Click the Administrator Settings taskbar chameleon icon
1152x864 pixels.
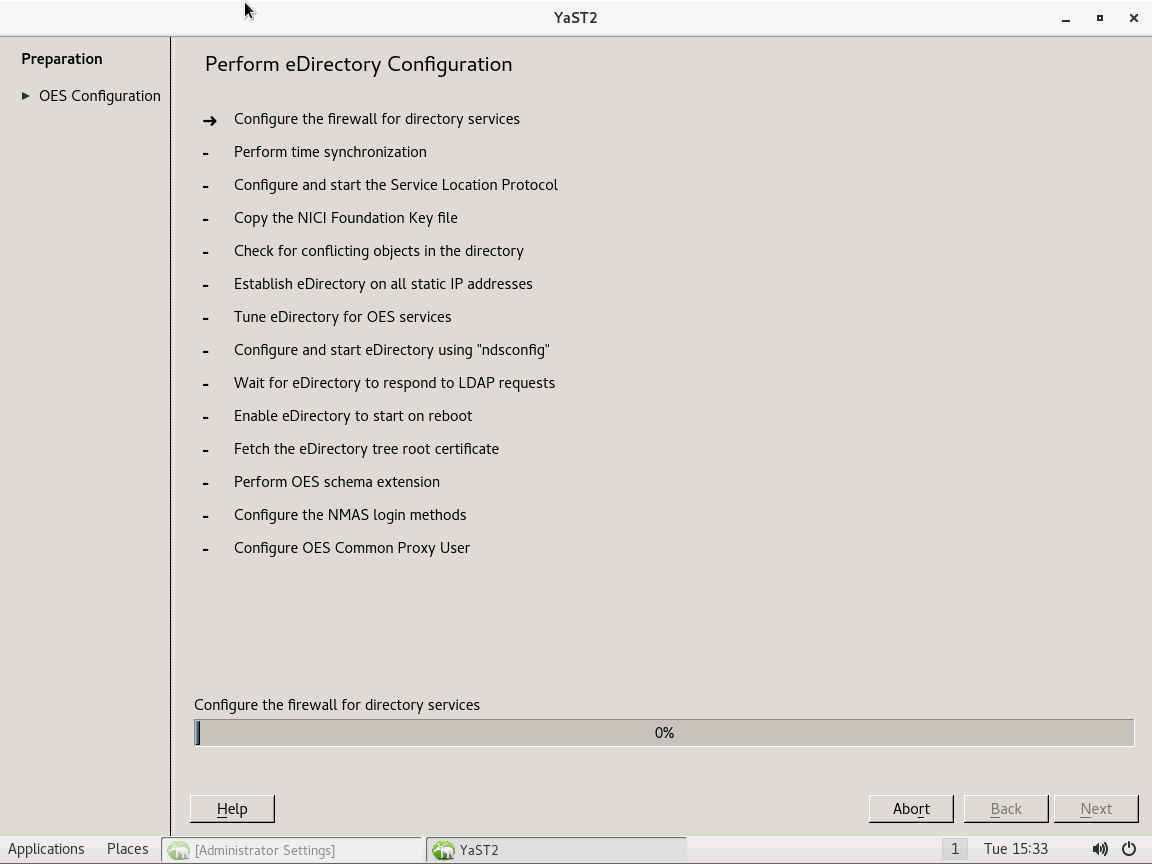click(x=178, y=850)
